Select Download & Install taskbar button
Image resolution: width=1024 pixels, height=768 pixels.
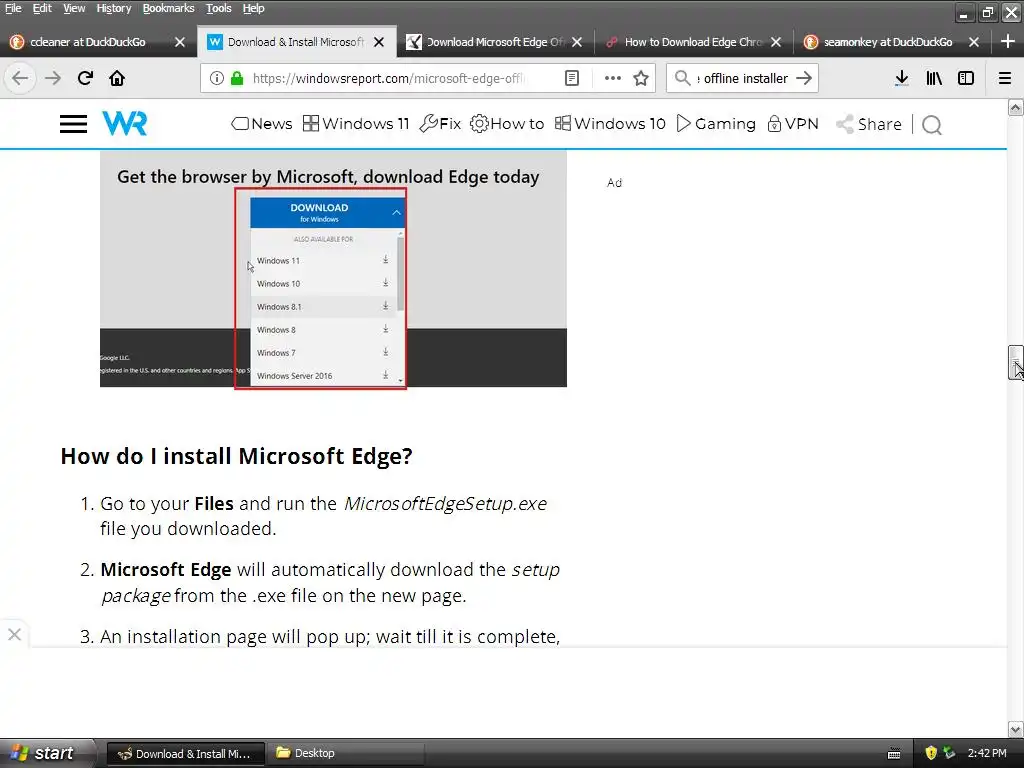pyautogui.click(x=185, y=754)
